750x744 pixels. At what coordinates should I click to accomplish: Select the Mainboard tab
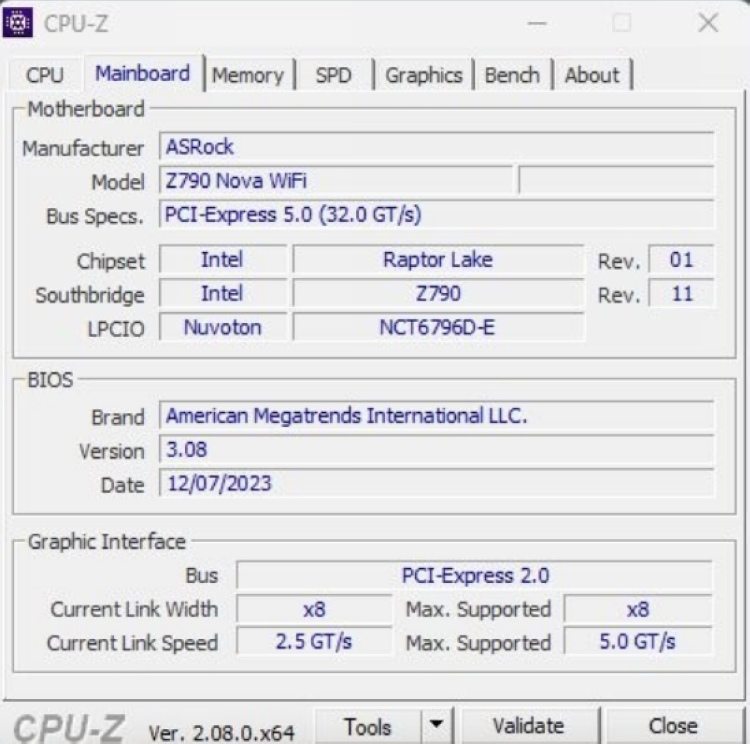click(143, 74)
